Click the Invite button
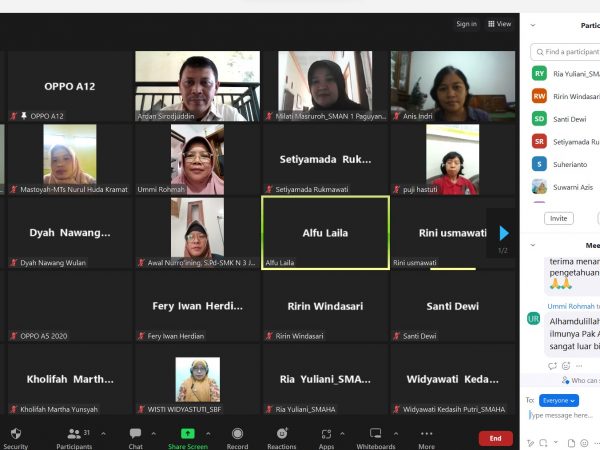Image resolution: width=600 pixels, height=450 pixels. coord(559,218)
